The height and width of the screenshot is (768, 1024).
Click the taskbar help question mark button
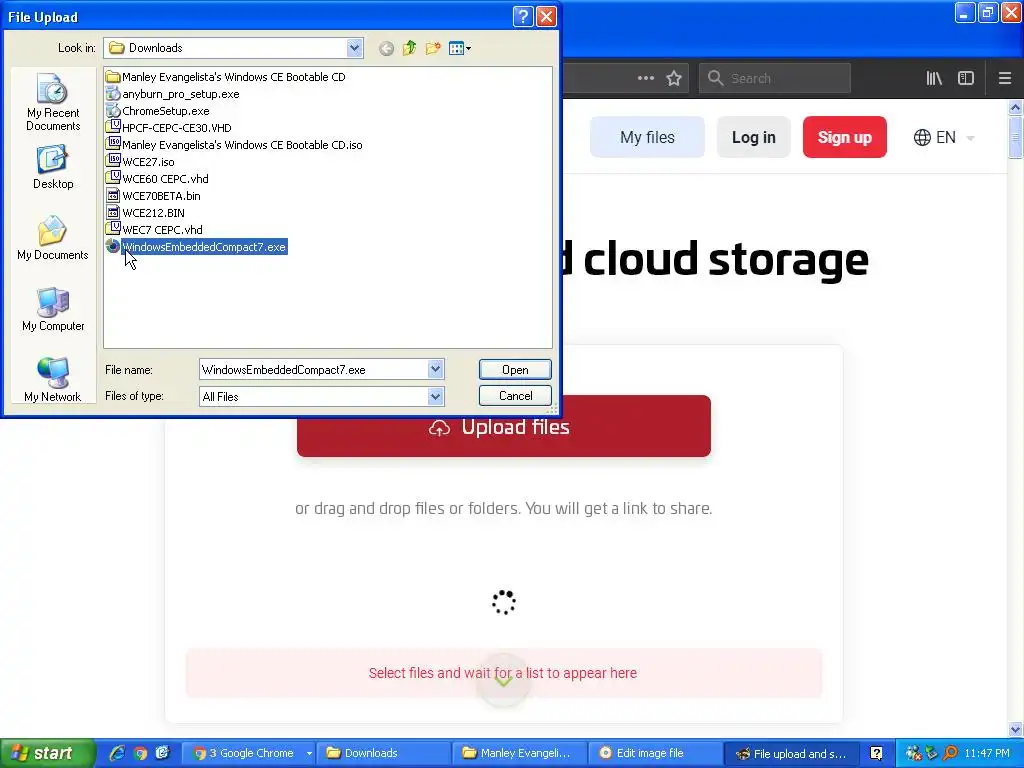click(x=876, y=754)
